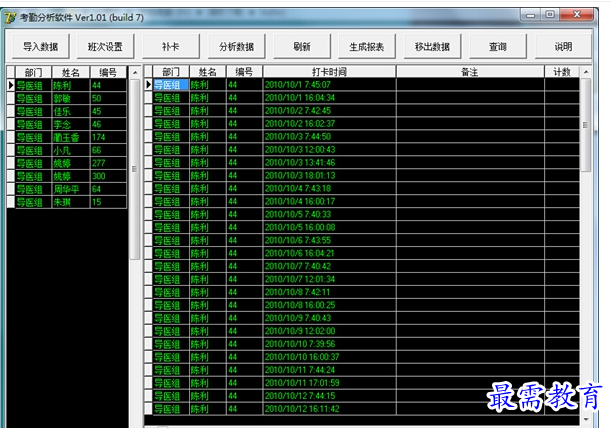This screenshot has height=428, width=611.
Task: Select employee 李念 with 编号 46
Action: 71,124
